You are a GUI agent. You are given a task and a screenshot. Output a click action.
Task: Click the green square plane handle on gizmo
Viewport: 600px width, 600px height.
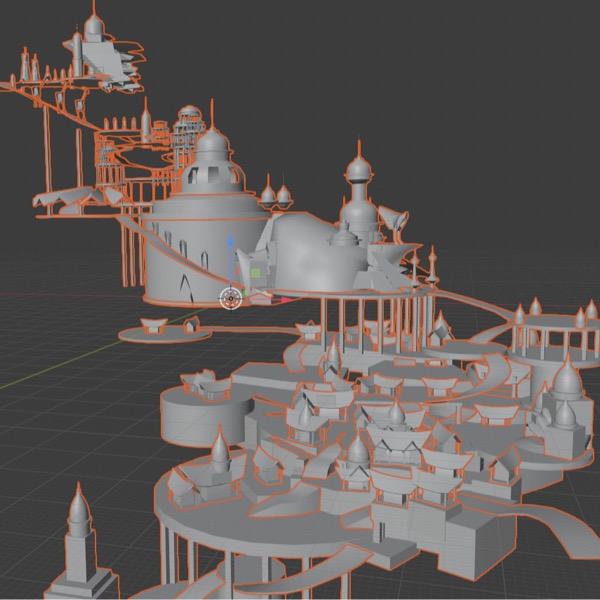point(256,273)
